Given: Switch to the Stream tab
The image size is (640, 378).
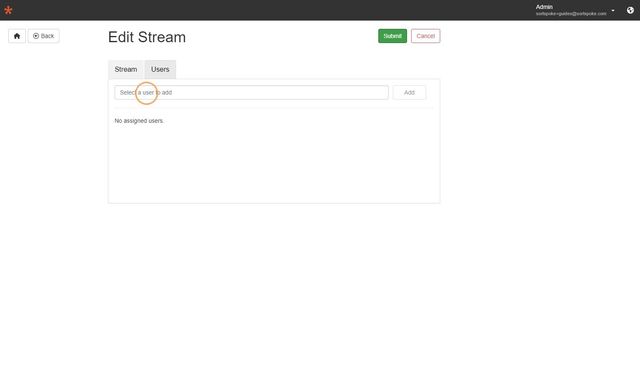Looking at the screenshot, I should [x=126, y=69].
